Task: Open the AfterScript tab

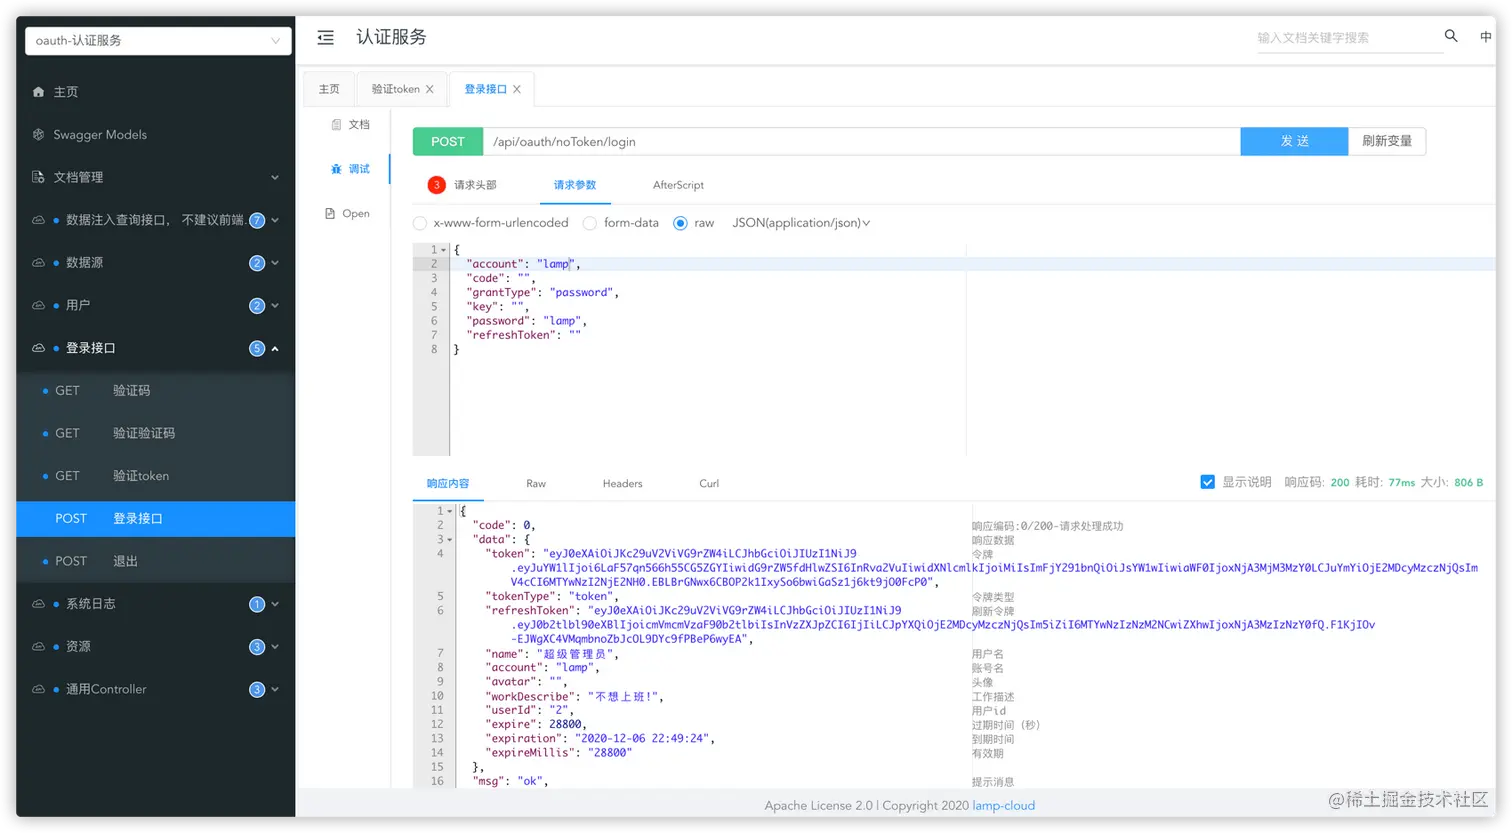Action: pyautogui.click(x=678, y=185)
